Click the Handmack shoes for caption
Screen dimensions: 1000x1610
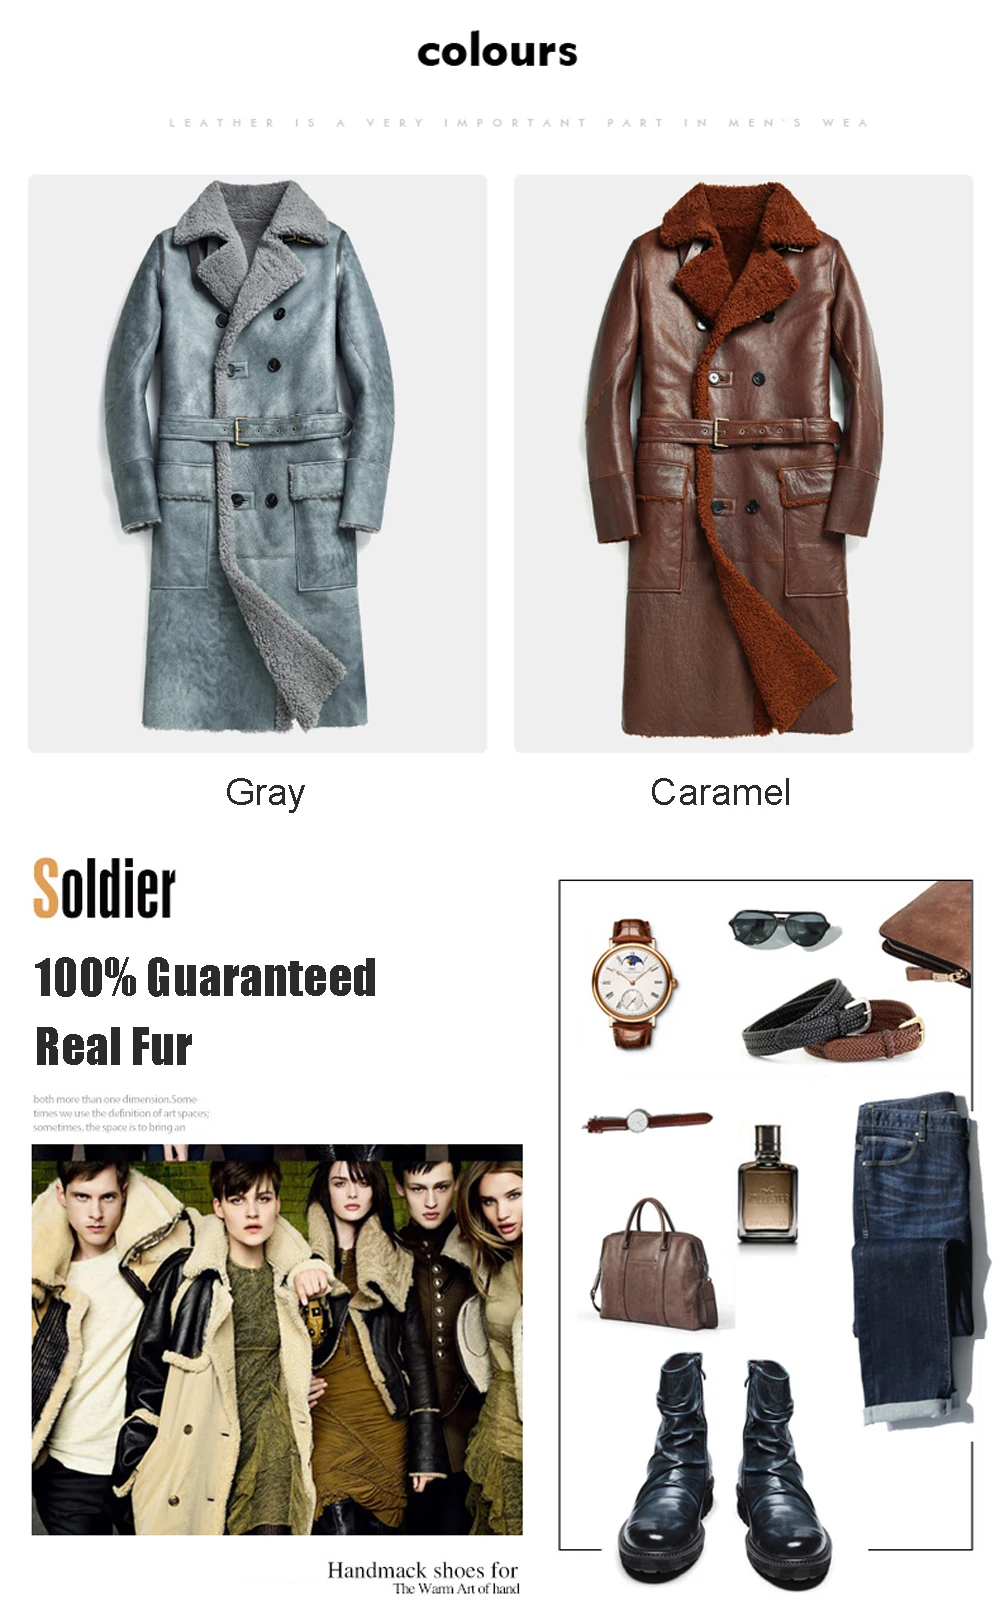(422, 1570)
